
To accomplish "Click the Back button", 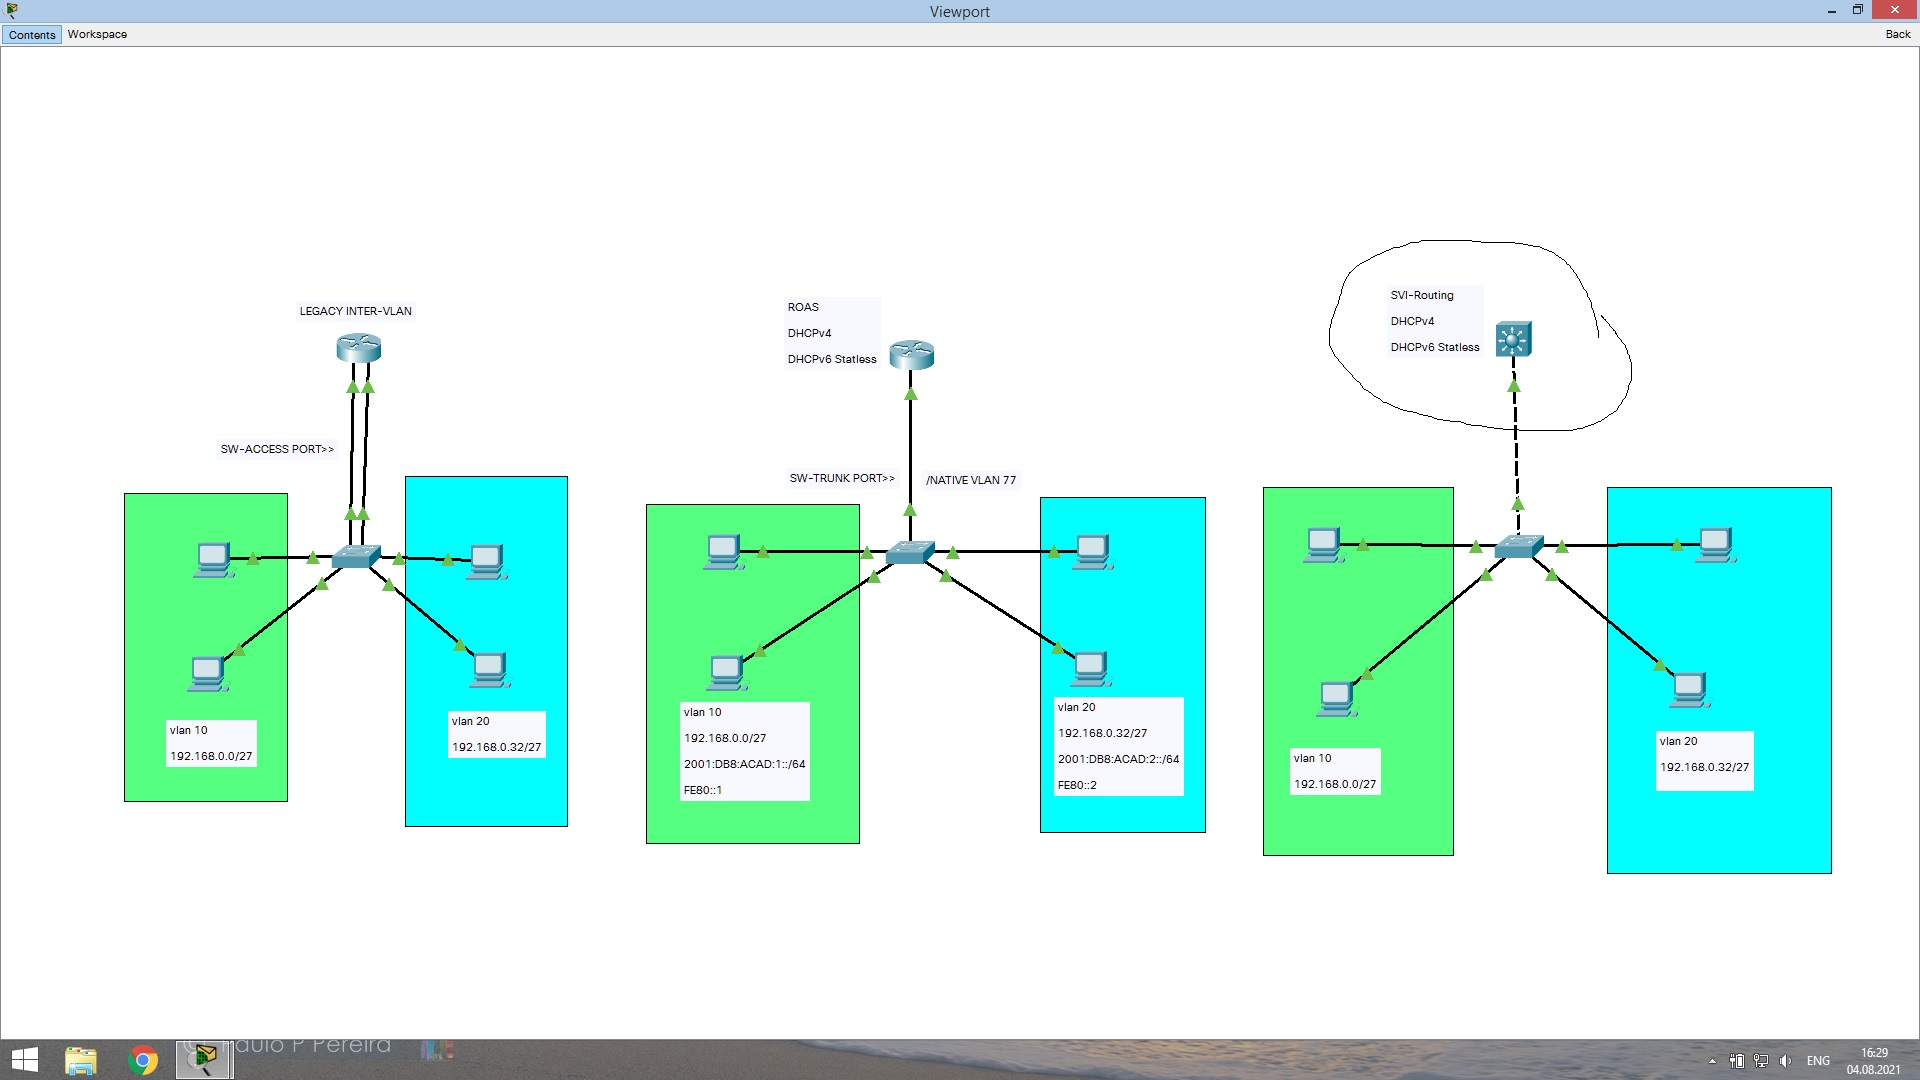I will point(1897,35).
